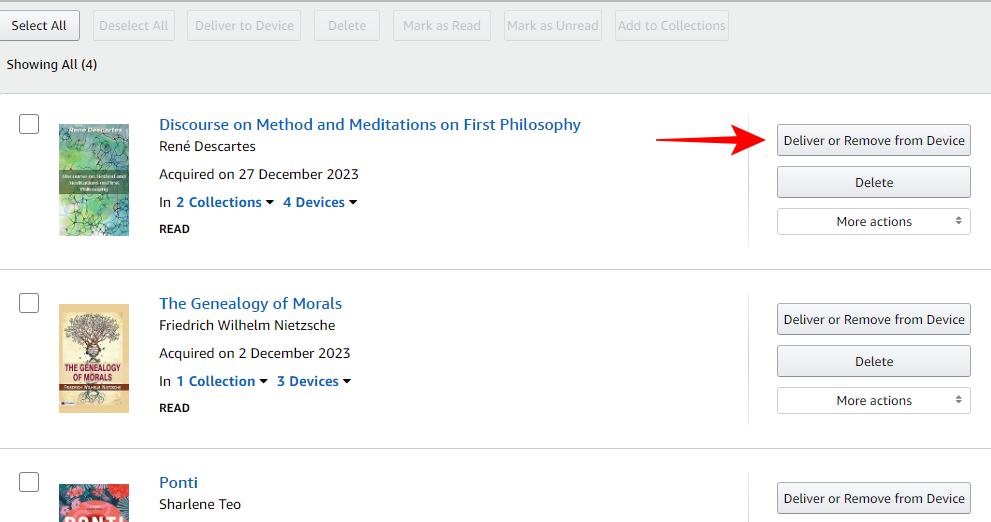Tick the checkbox for Discourse on Method
Image resolution: width=991 pixels, height=522 pixels.
29,124
